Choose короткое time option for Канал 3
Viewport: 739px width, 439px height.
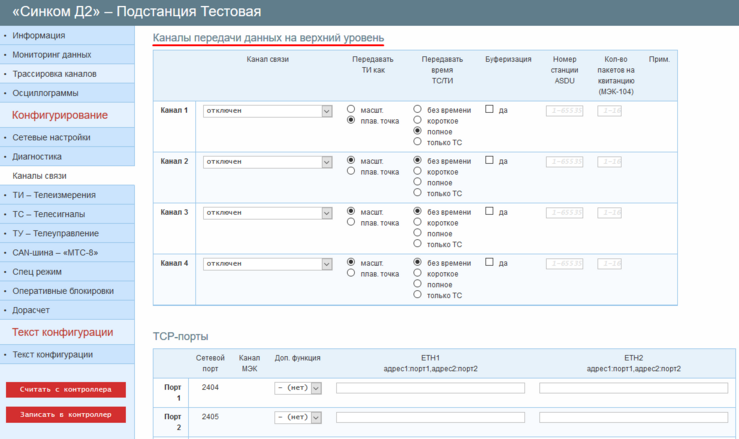pos(418,223)
